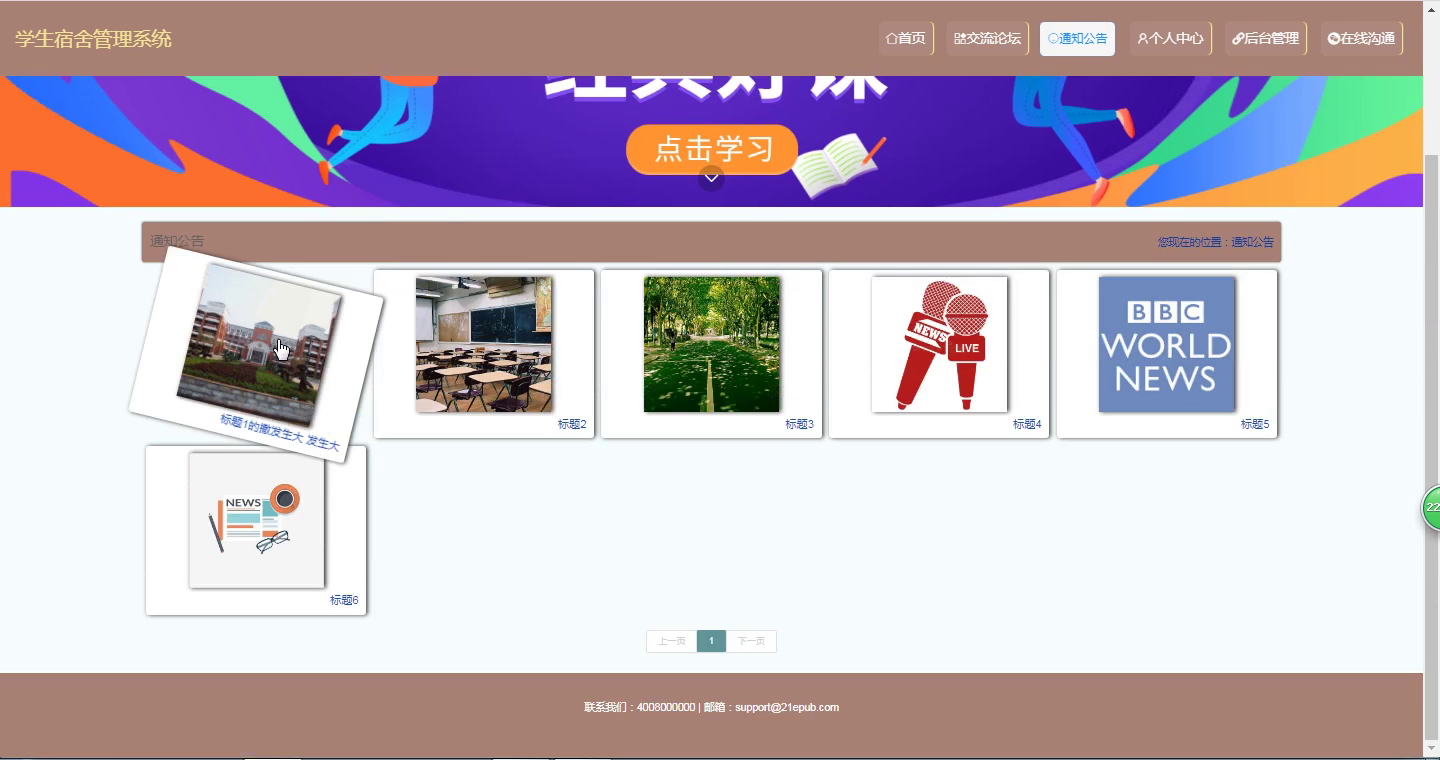Click the 标题6 title
This screenshot has width=1440, height=760.
[x=344, y=600]
